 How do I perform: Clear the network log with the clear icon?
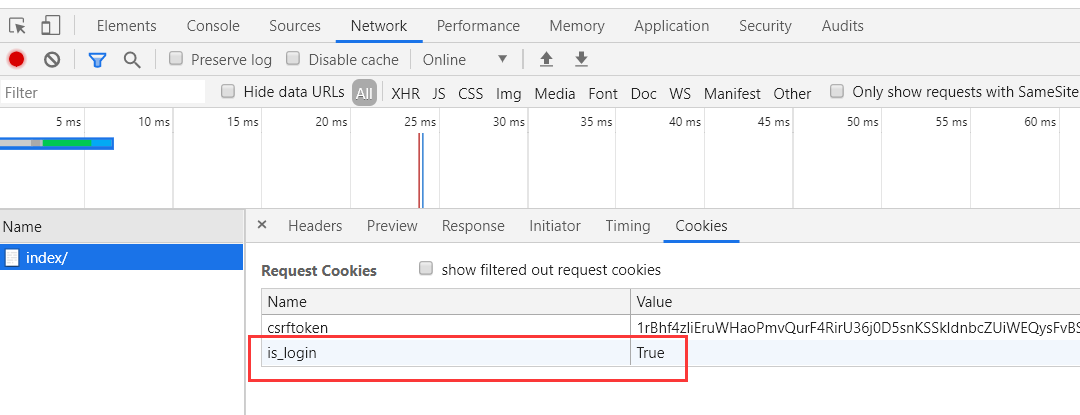point(52,60)
